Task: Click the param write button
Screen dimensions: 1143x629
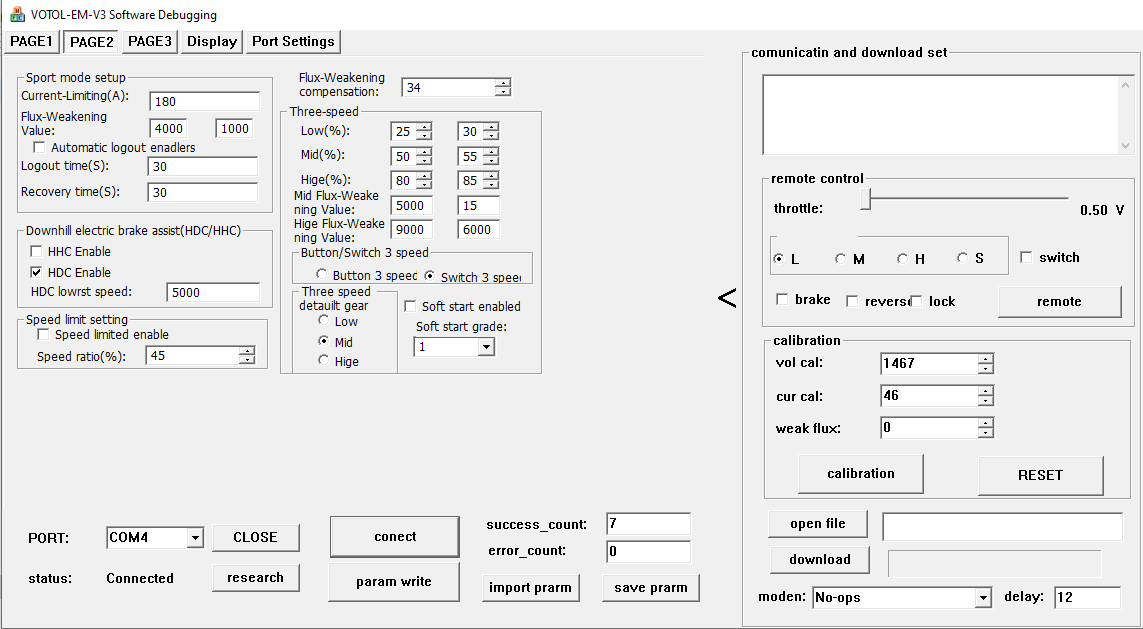Action: coord(394,581)
